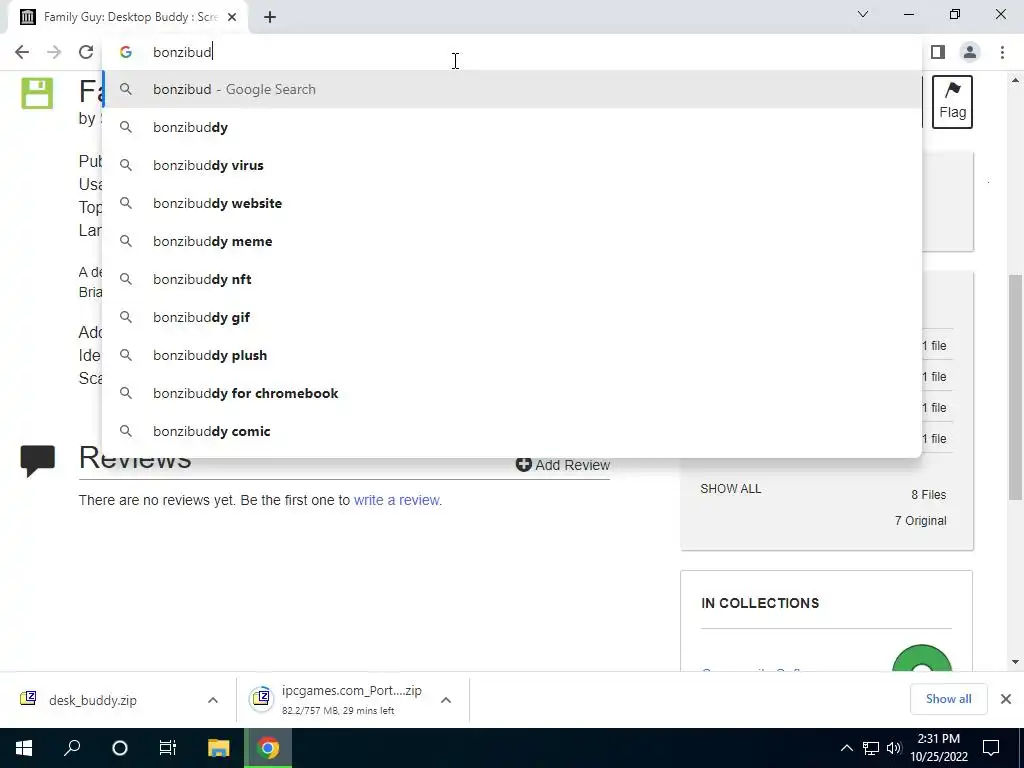The image size is (1024, 768).
Task: Click the '8 Files' text
Action: (929, 495)
